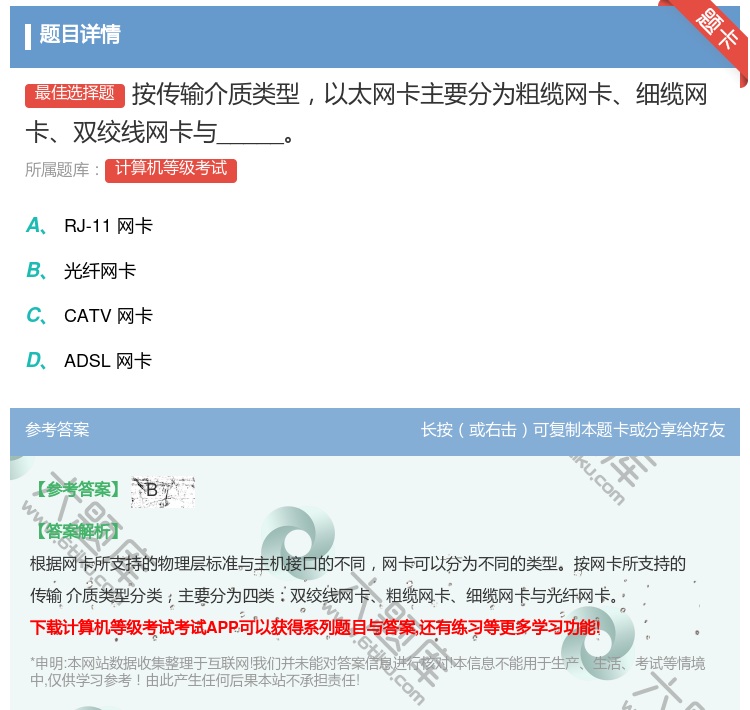Select option C CATV 网卡
The image size is (750, 710).
click(89, 315)
